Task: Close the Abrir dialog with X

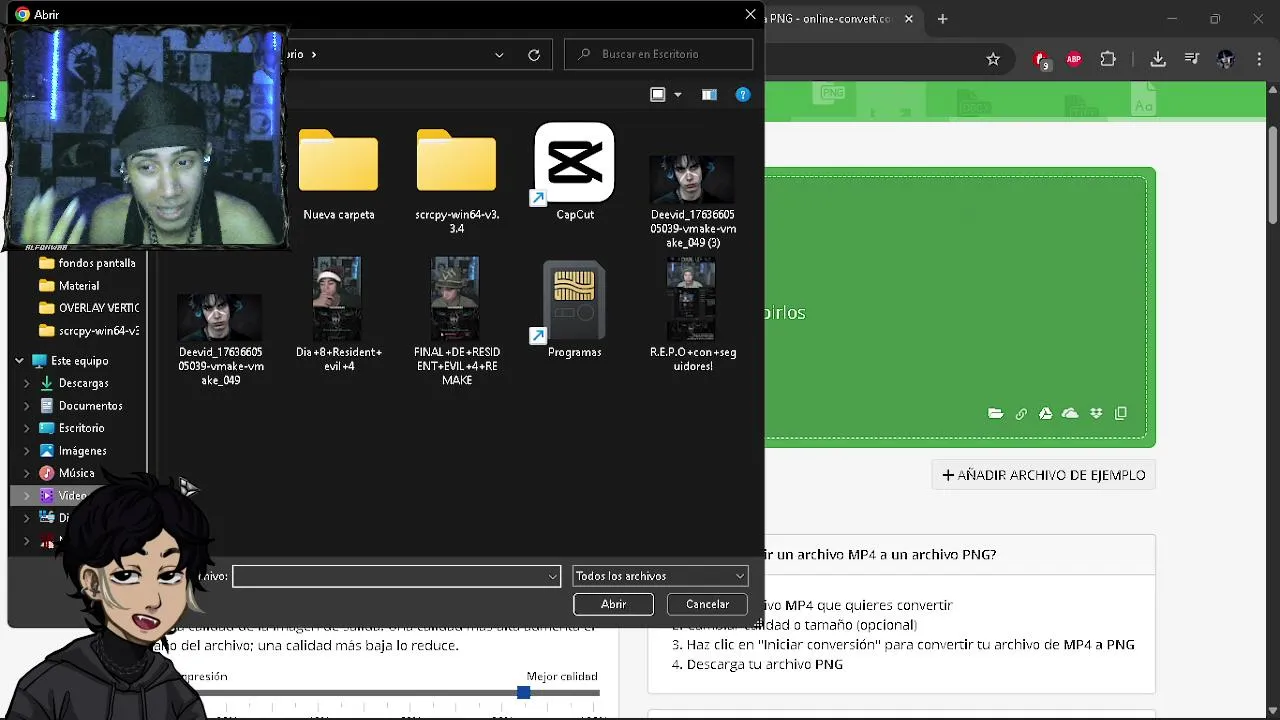Action: [750, 14]
